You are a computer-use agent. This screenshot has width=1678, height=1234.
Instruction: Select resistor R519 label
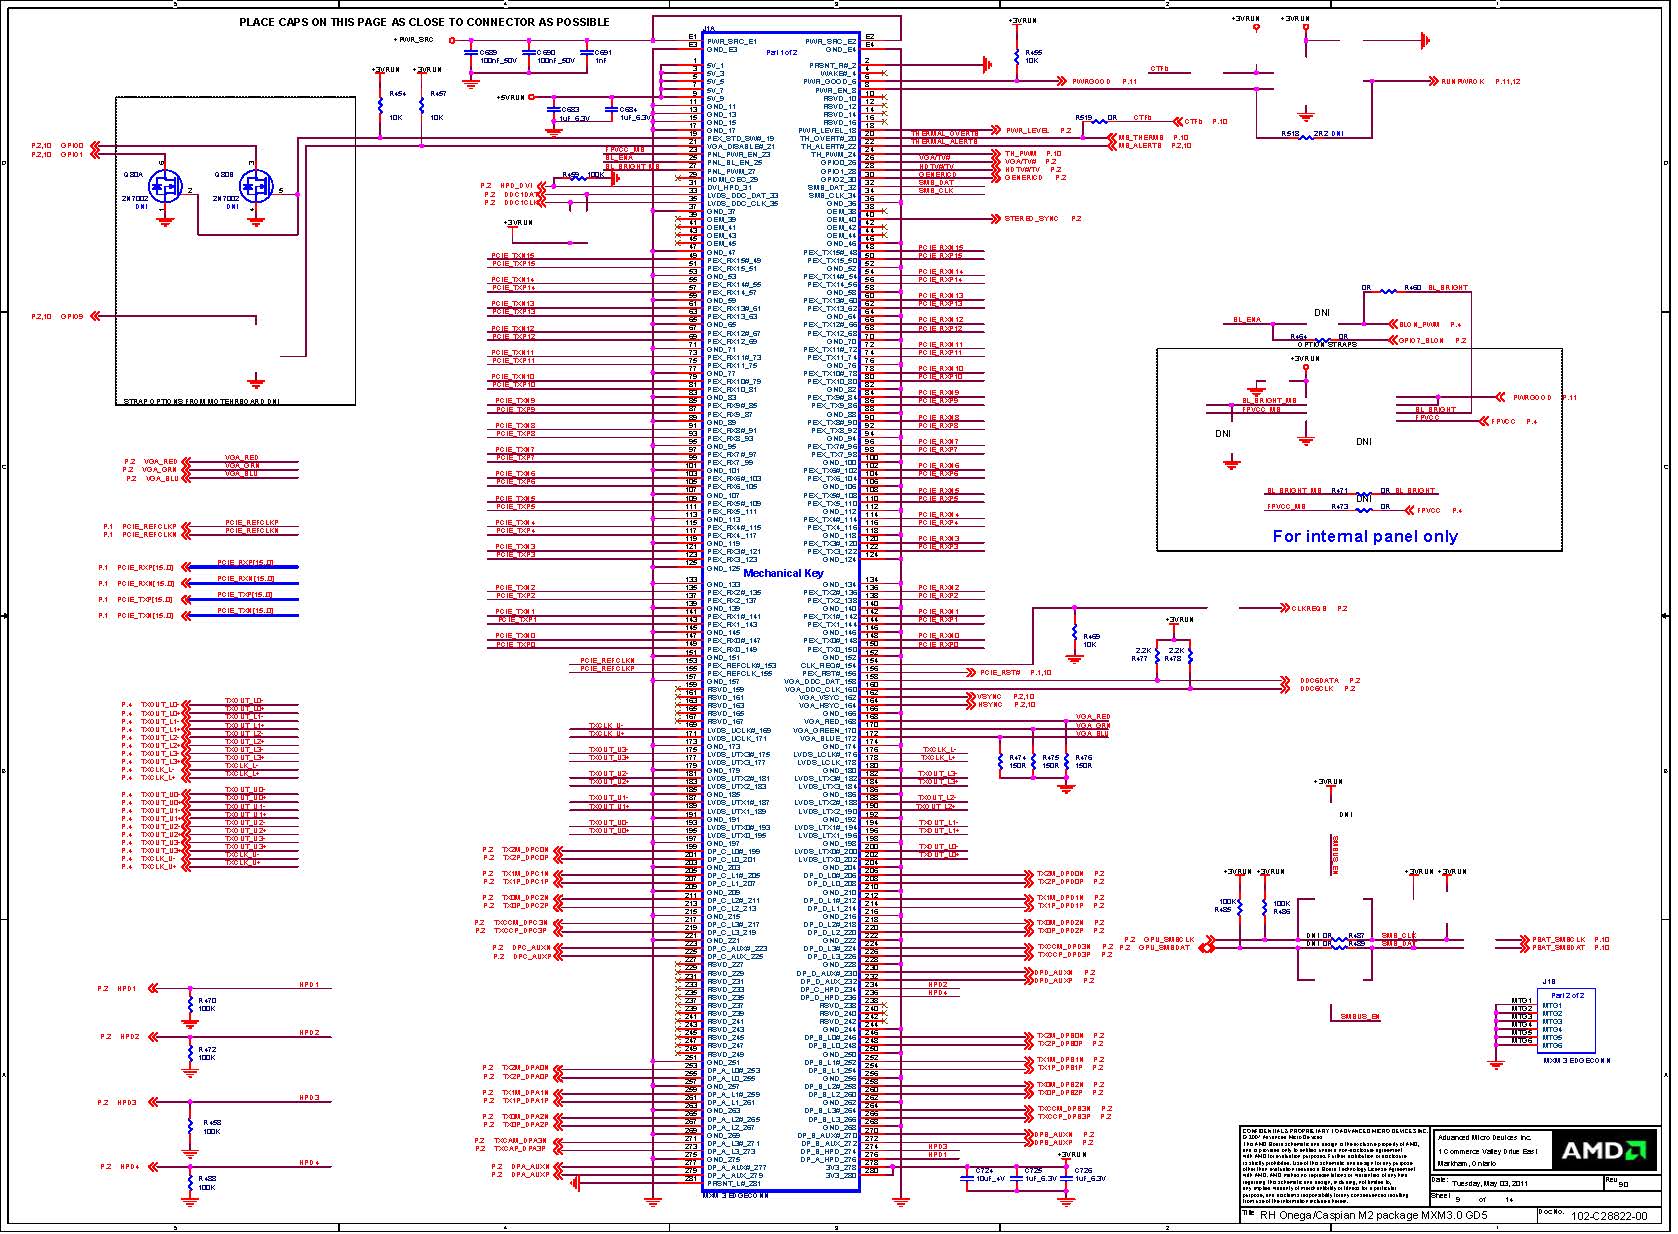coord(1084,117)
